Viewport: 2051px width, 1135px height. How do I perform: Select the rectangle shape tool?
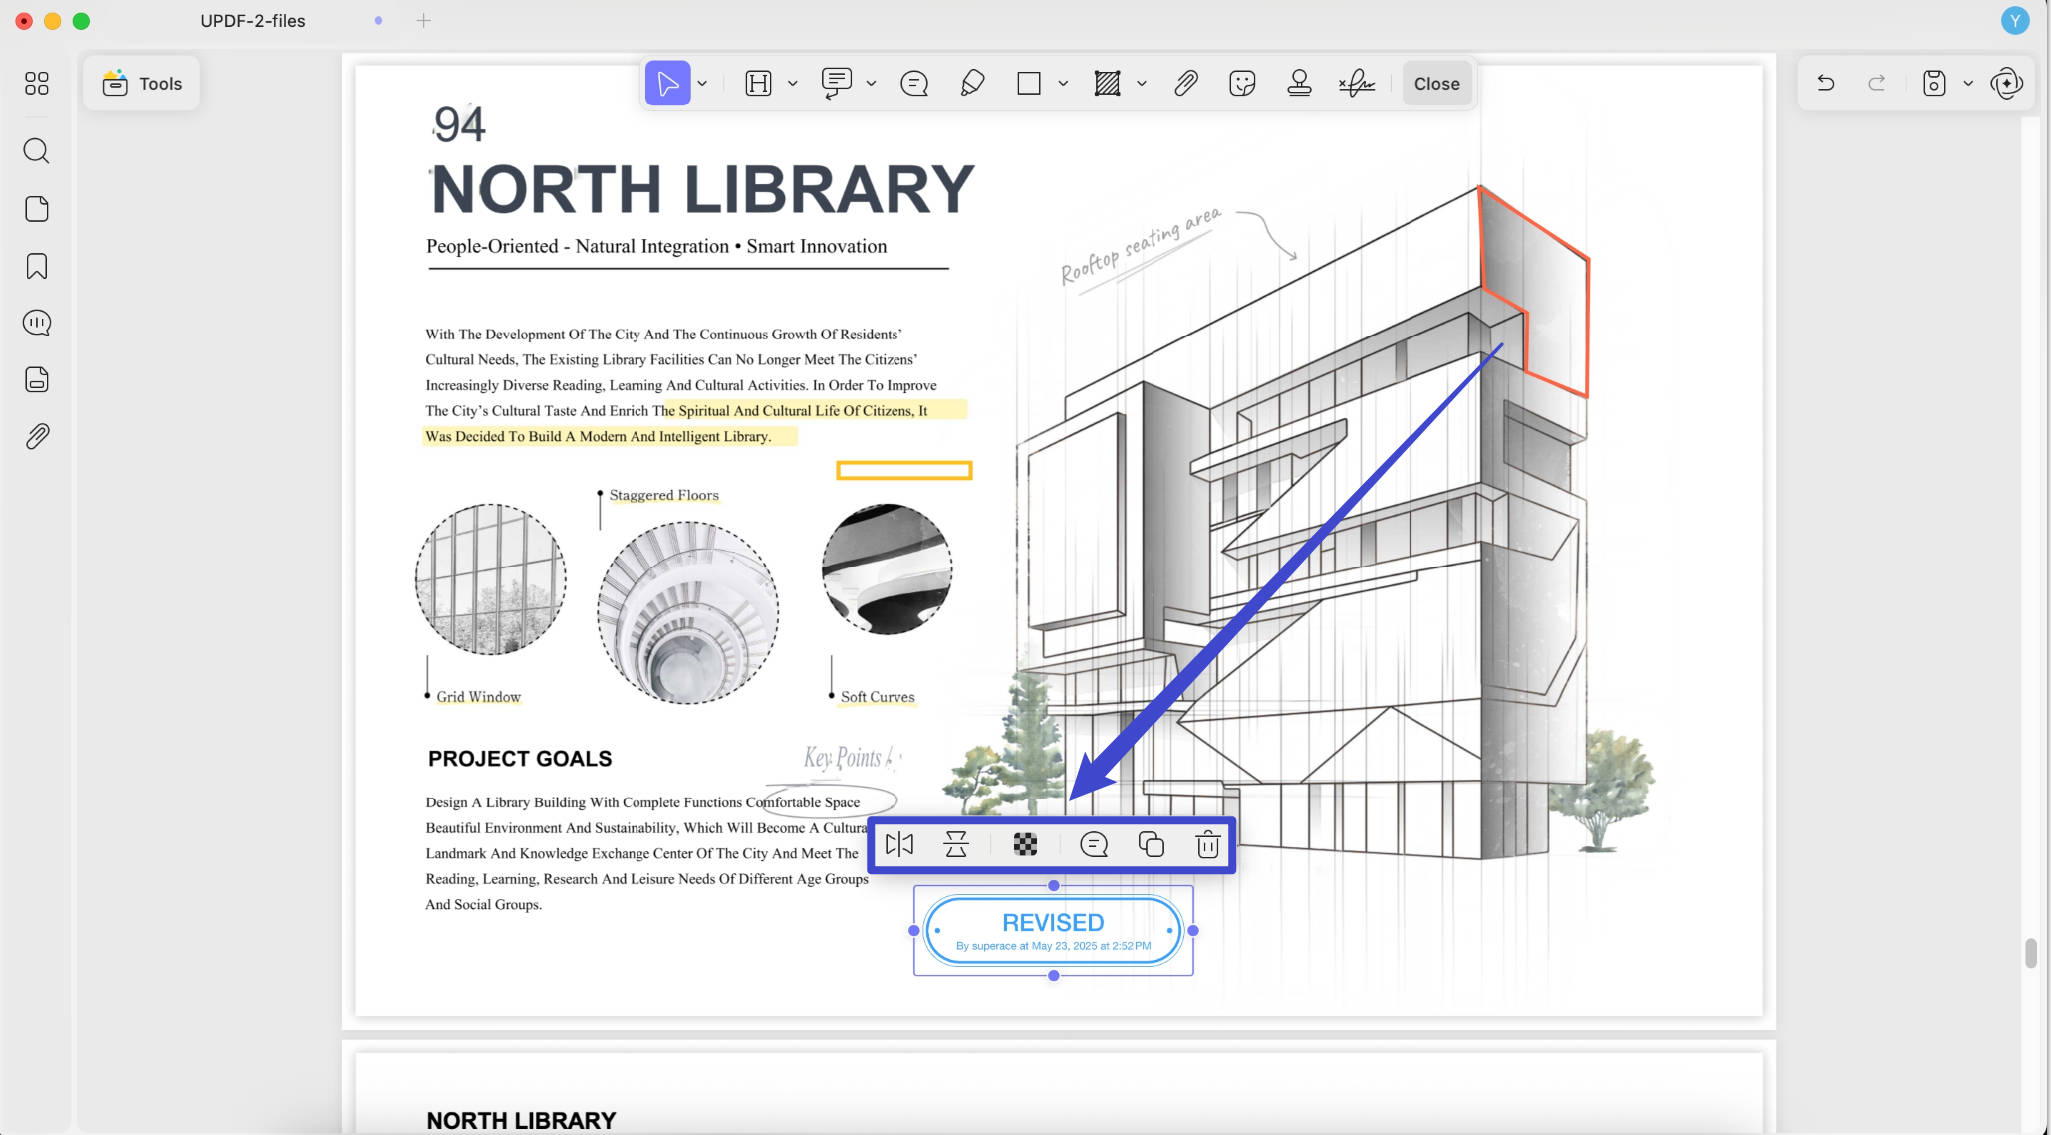pyautogui.click(x=1029, y=84)
